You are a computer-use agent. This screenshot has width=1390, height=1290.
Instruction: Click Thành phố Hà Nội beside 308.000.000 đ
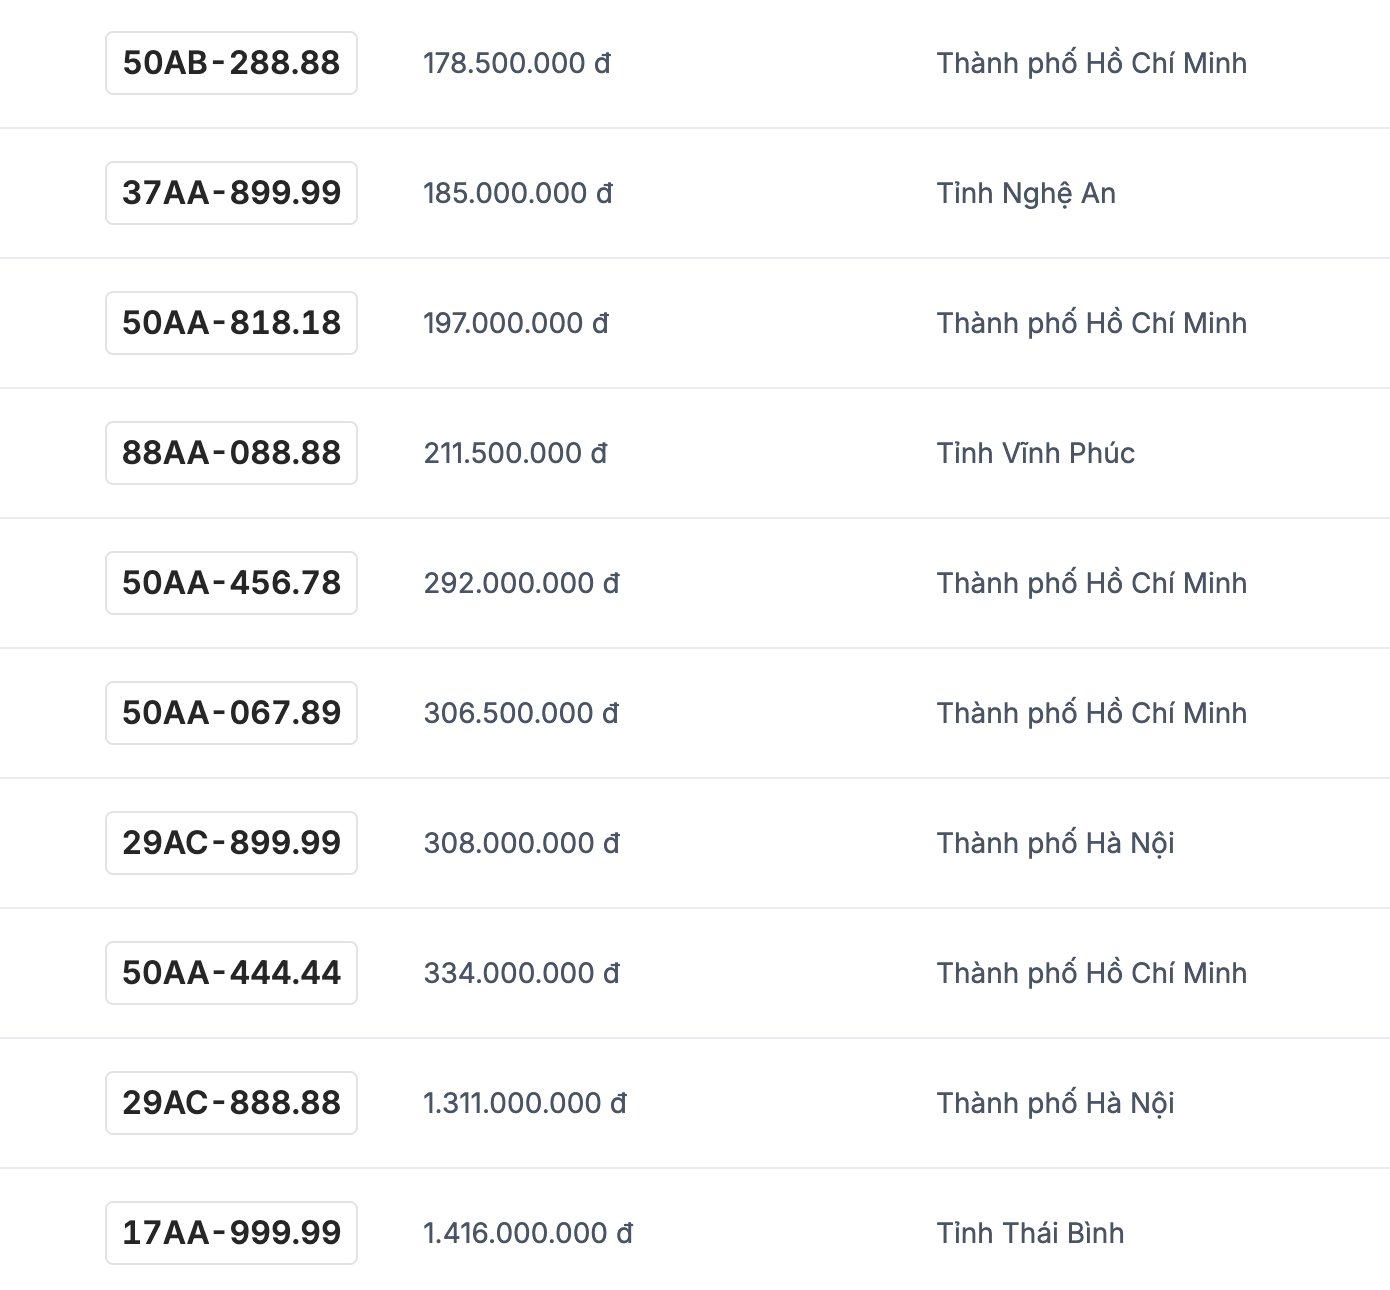click(1055, 843)
